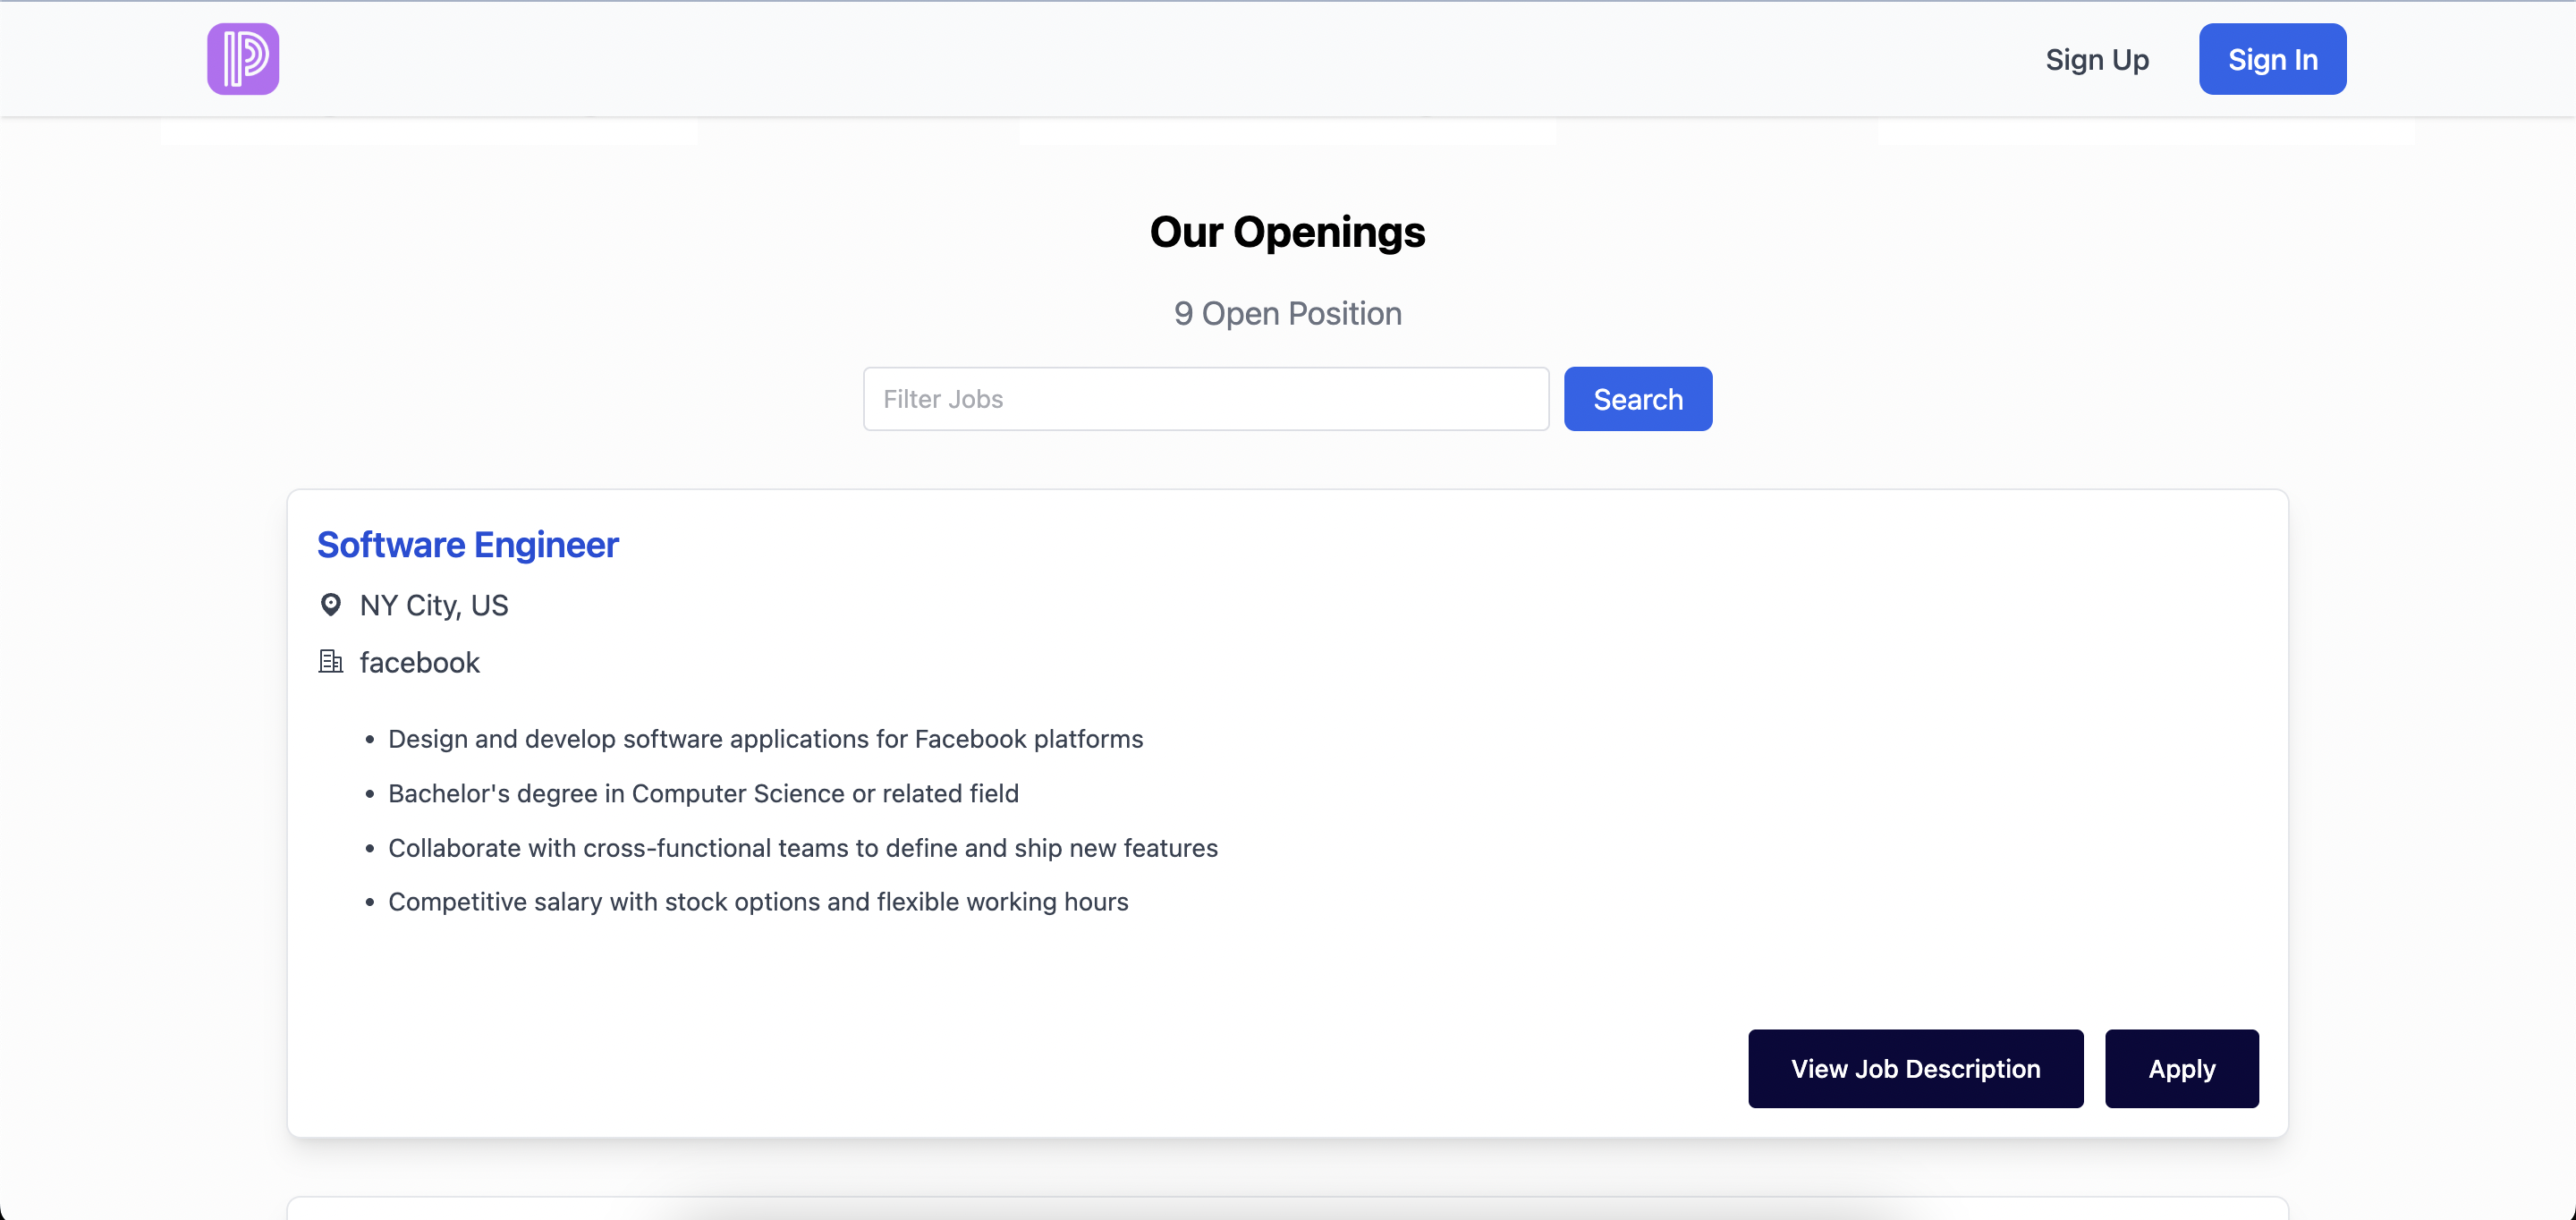This screenshot has height=1220, width=2576.
Task: Open the Sign Up page
Action: (x=2097, y=60)
